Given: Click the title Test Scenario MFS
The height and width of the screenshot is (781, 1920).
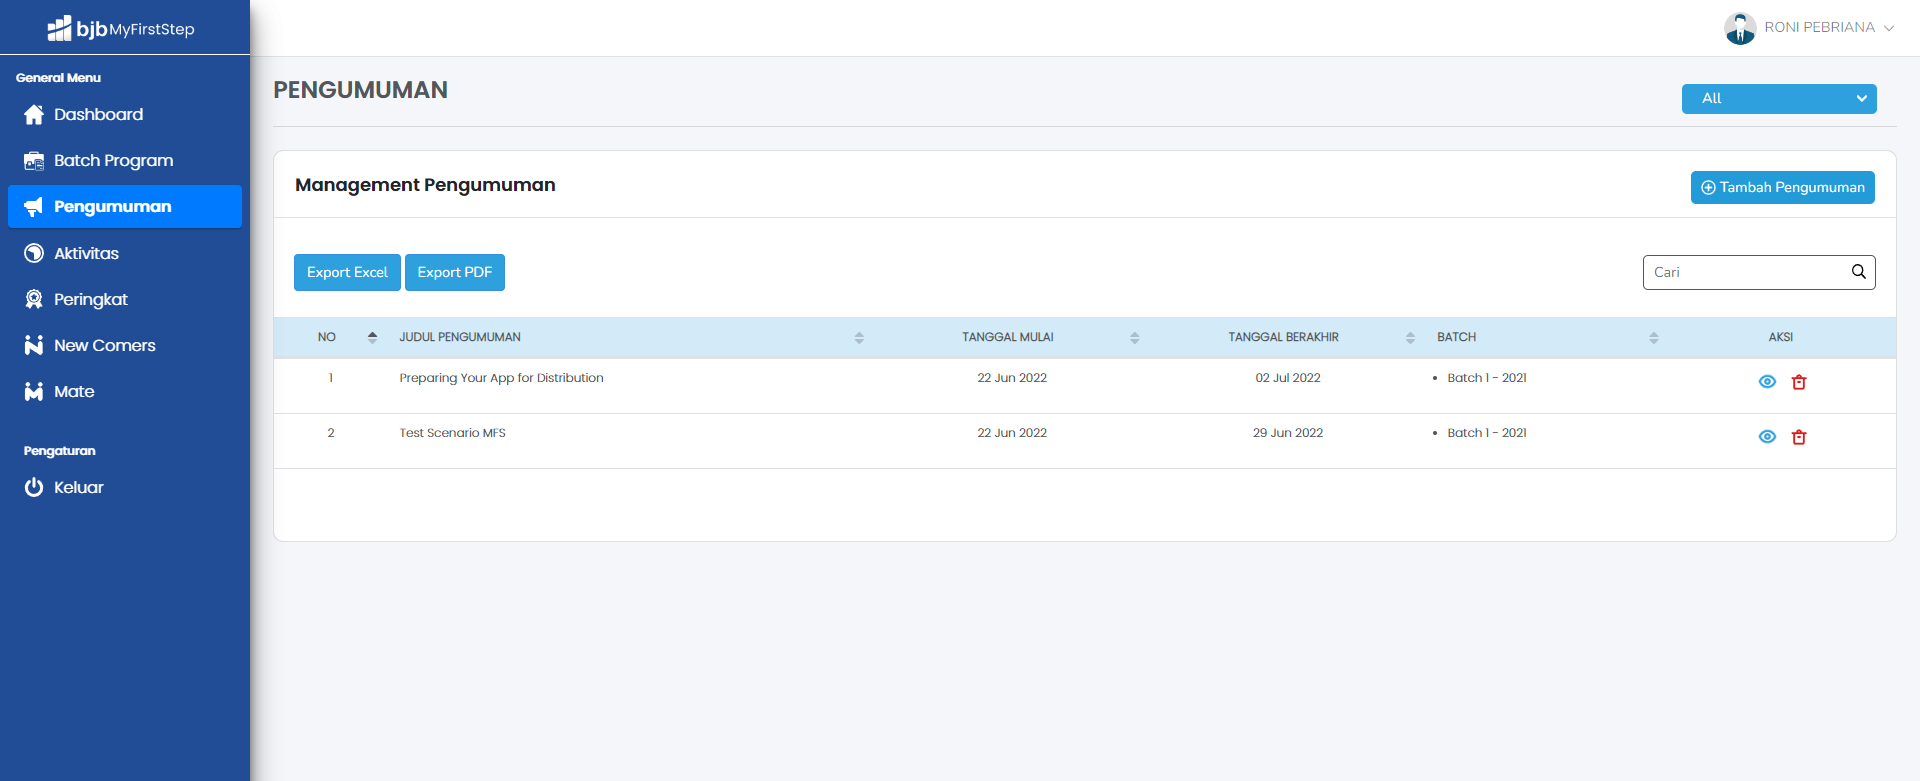Looking at the screenshot, I should [453, 433].
